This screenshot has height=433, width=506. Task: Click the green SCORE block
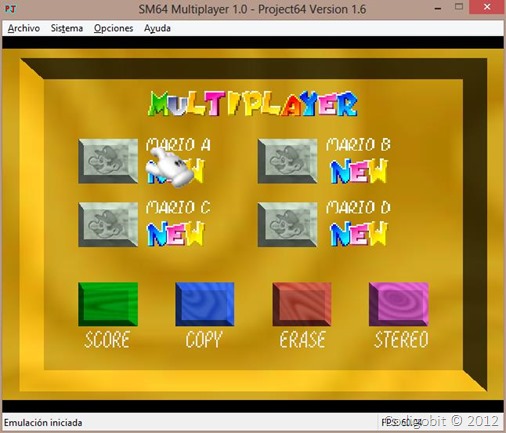[108, 304]
